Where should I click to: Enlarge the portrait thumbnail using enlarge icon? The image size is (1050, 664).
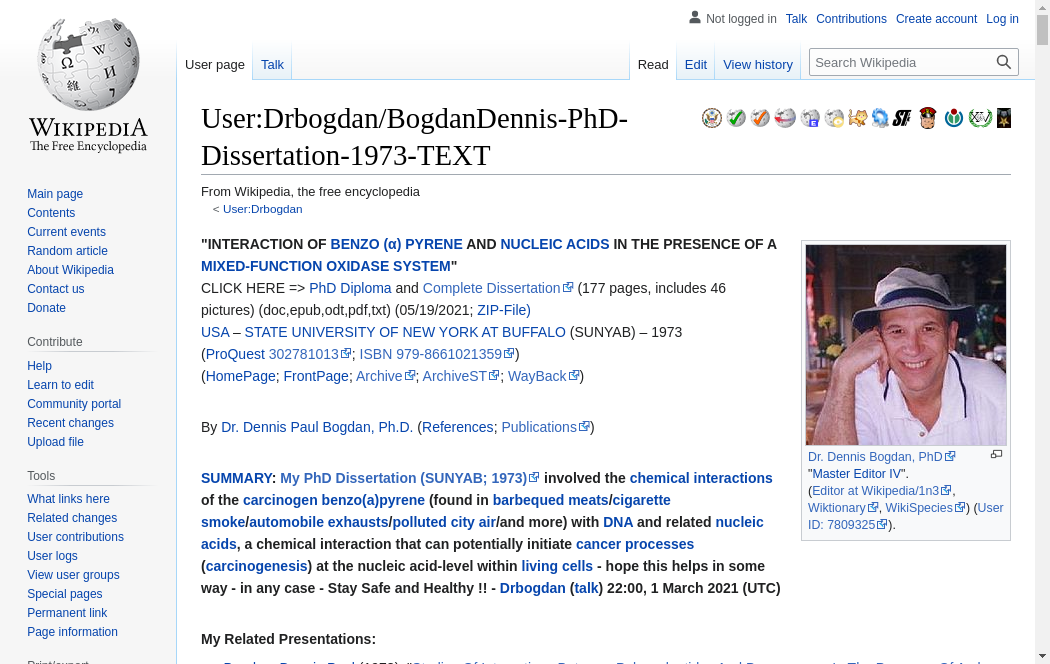click(996, 455)
